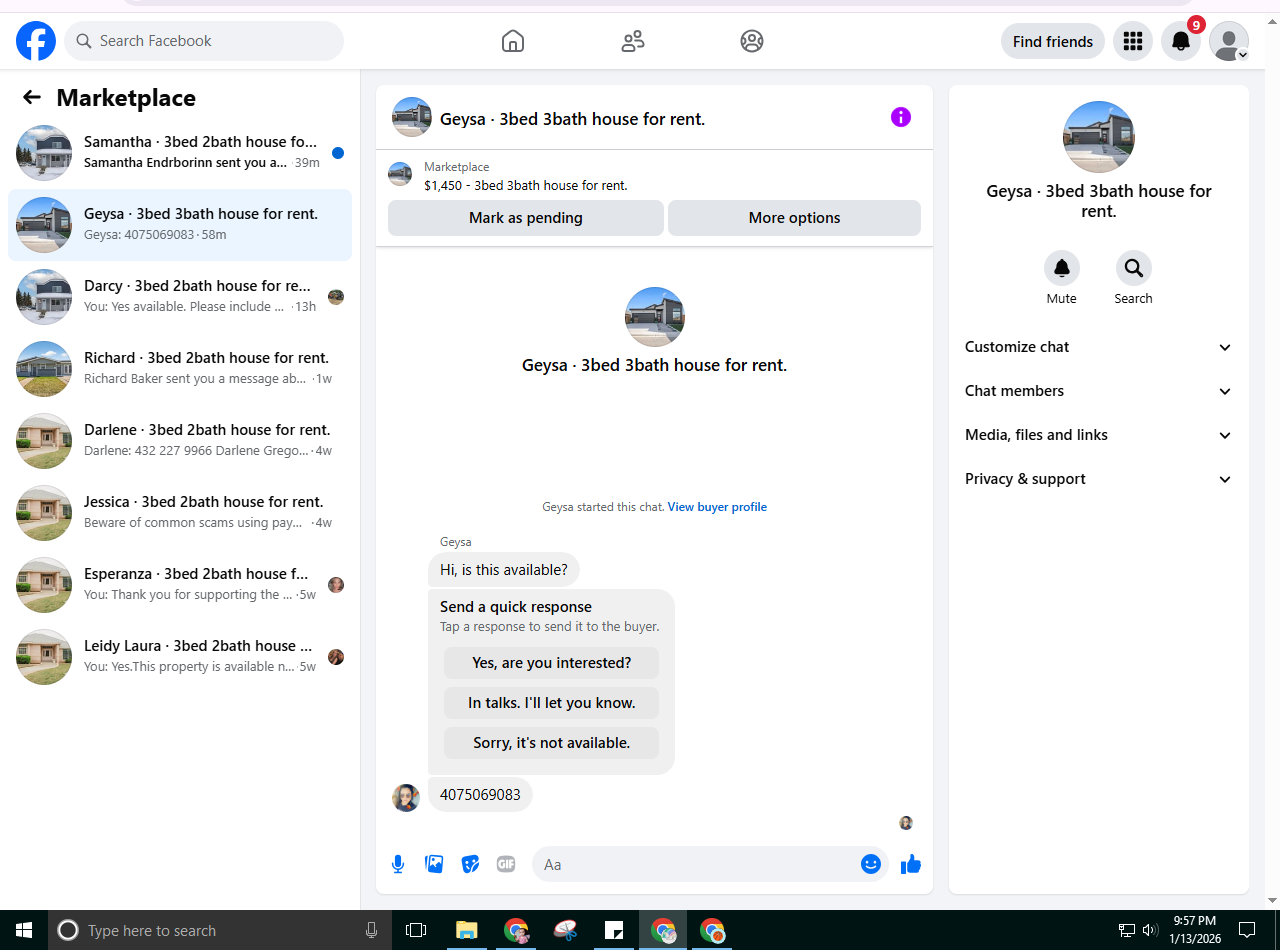Record a voice clip microphone icon
This screenshot has width=1280, height=950.
click(x=398, y=864)
